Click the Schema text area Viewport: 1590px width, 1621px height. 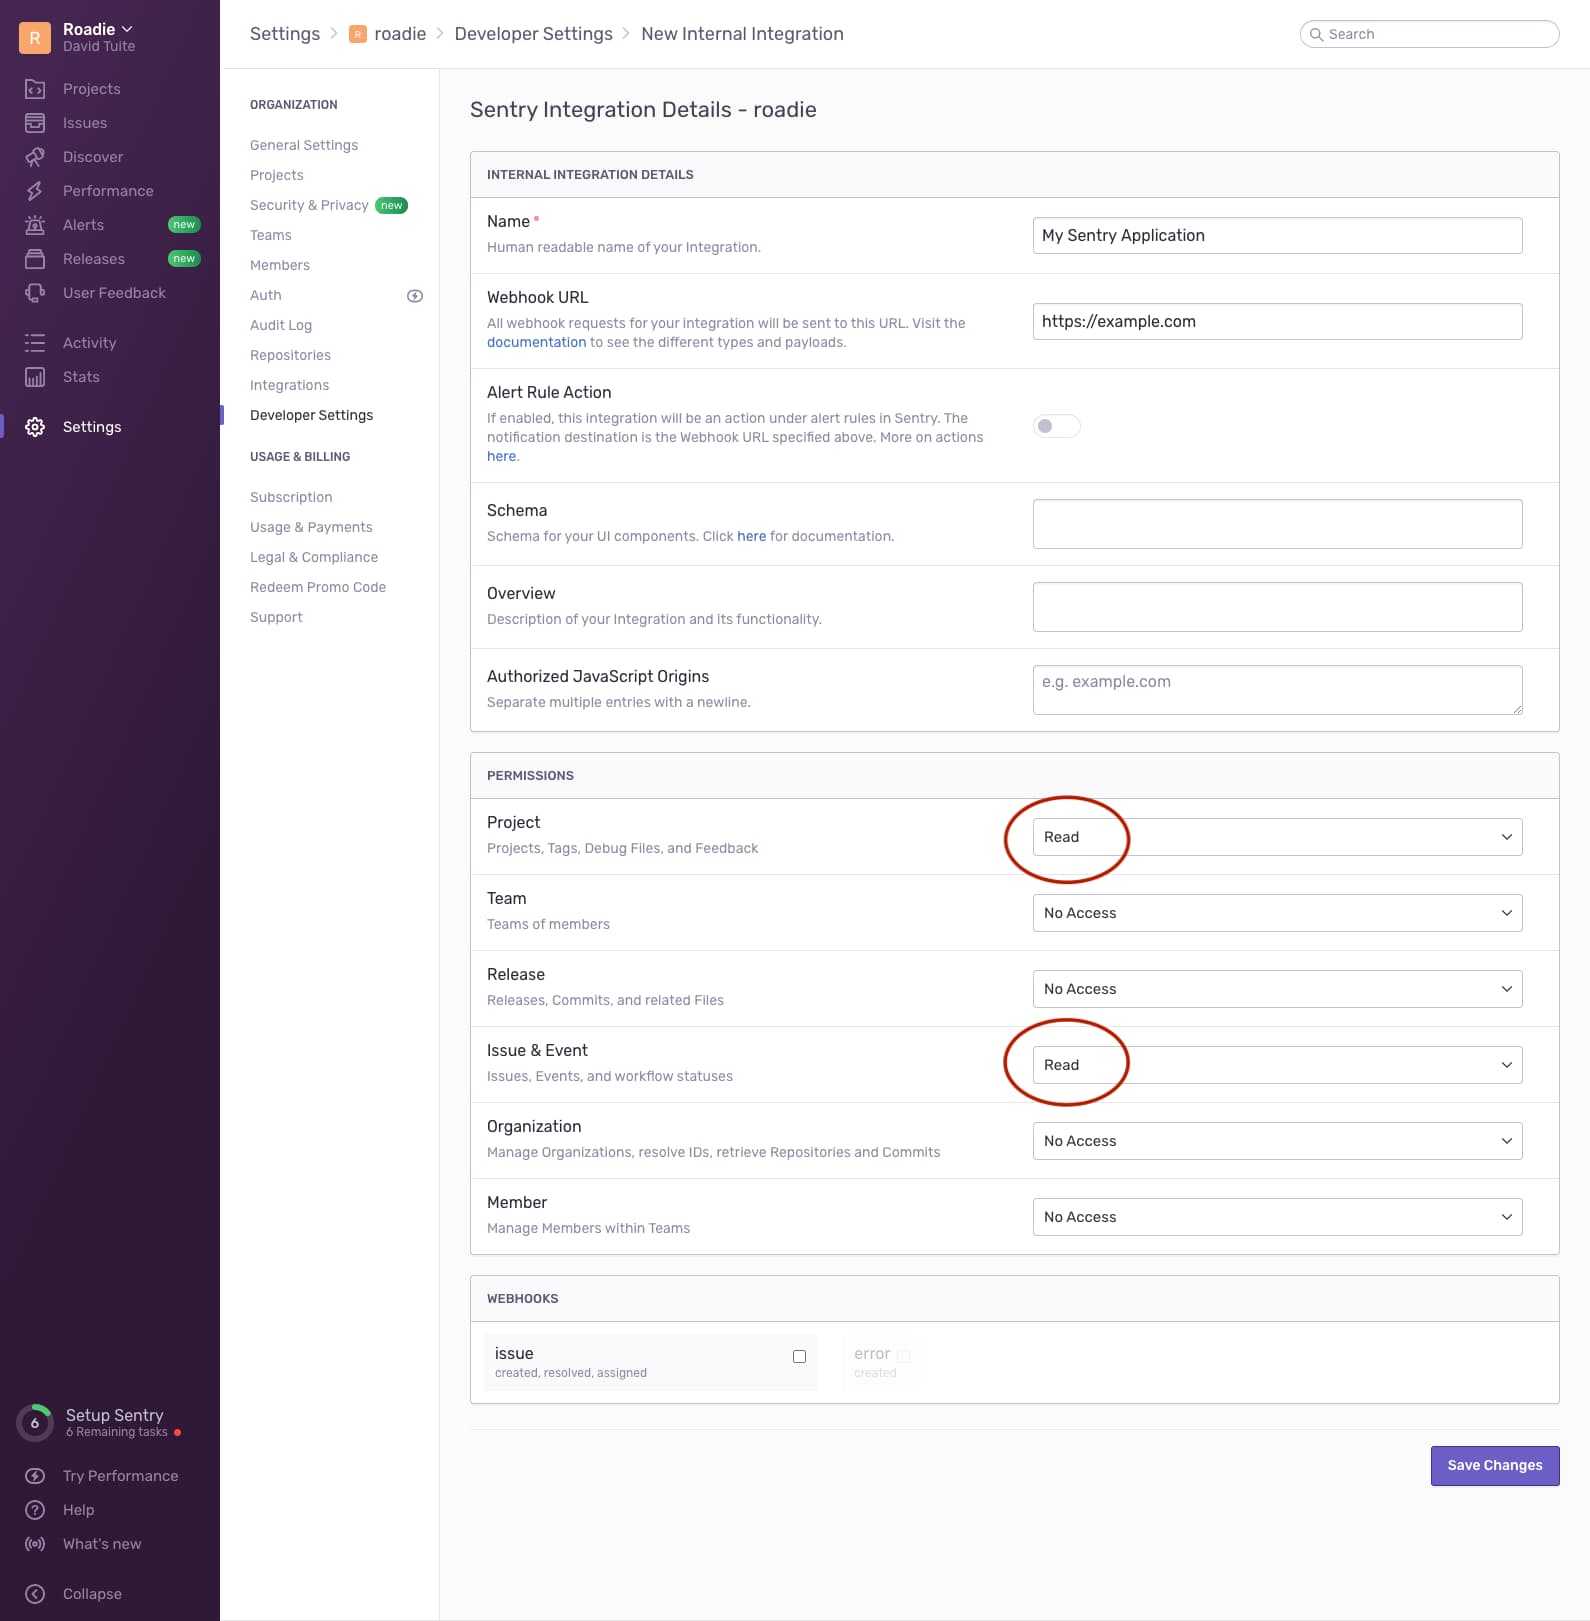pos(1277,524)
